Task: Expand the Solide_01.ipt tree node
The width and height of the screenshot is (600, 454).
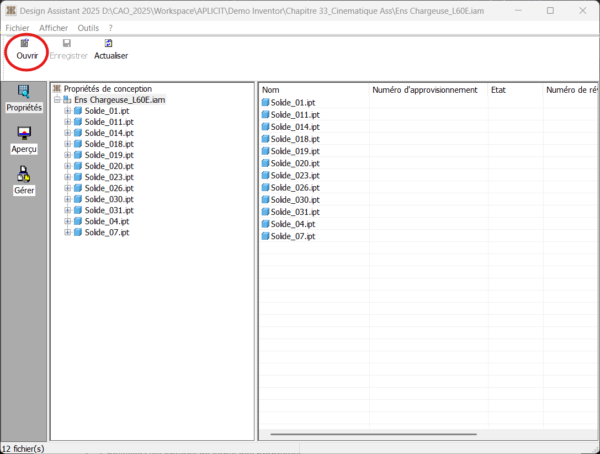Action: (67, 111)
